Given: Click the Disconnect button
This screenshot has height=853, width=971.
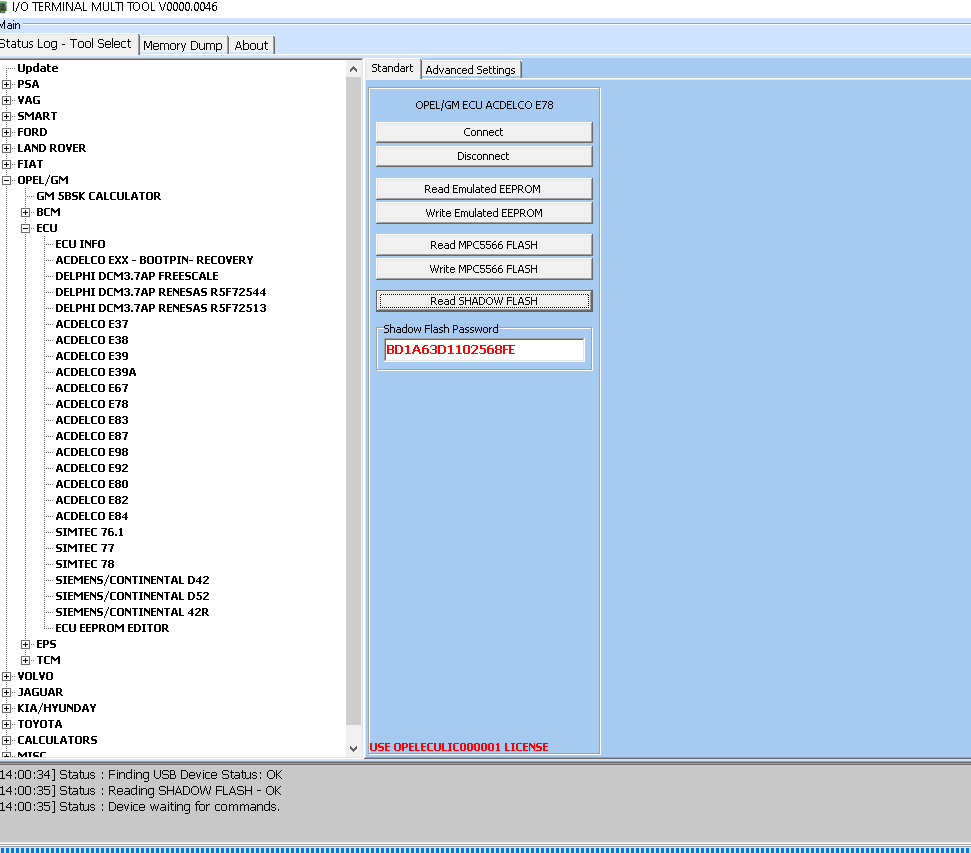Looking at the screenshot, I should coord(484,156).
